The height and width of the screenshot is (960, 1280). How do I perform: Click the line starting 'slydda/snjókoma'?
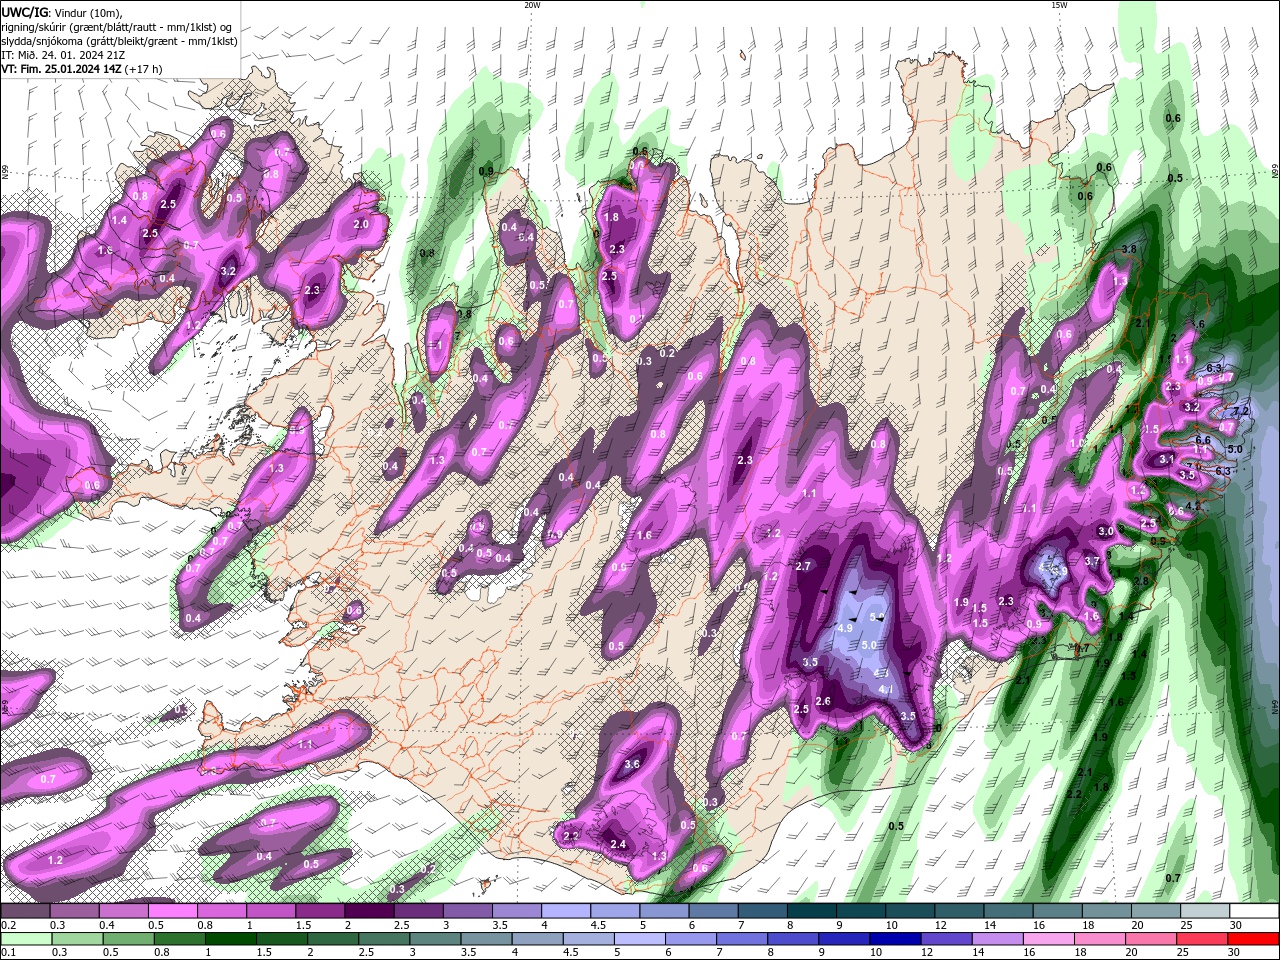119,41
